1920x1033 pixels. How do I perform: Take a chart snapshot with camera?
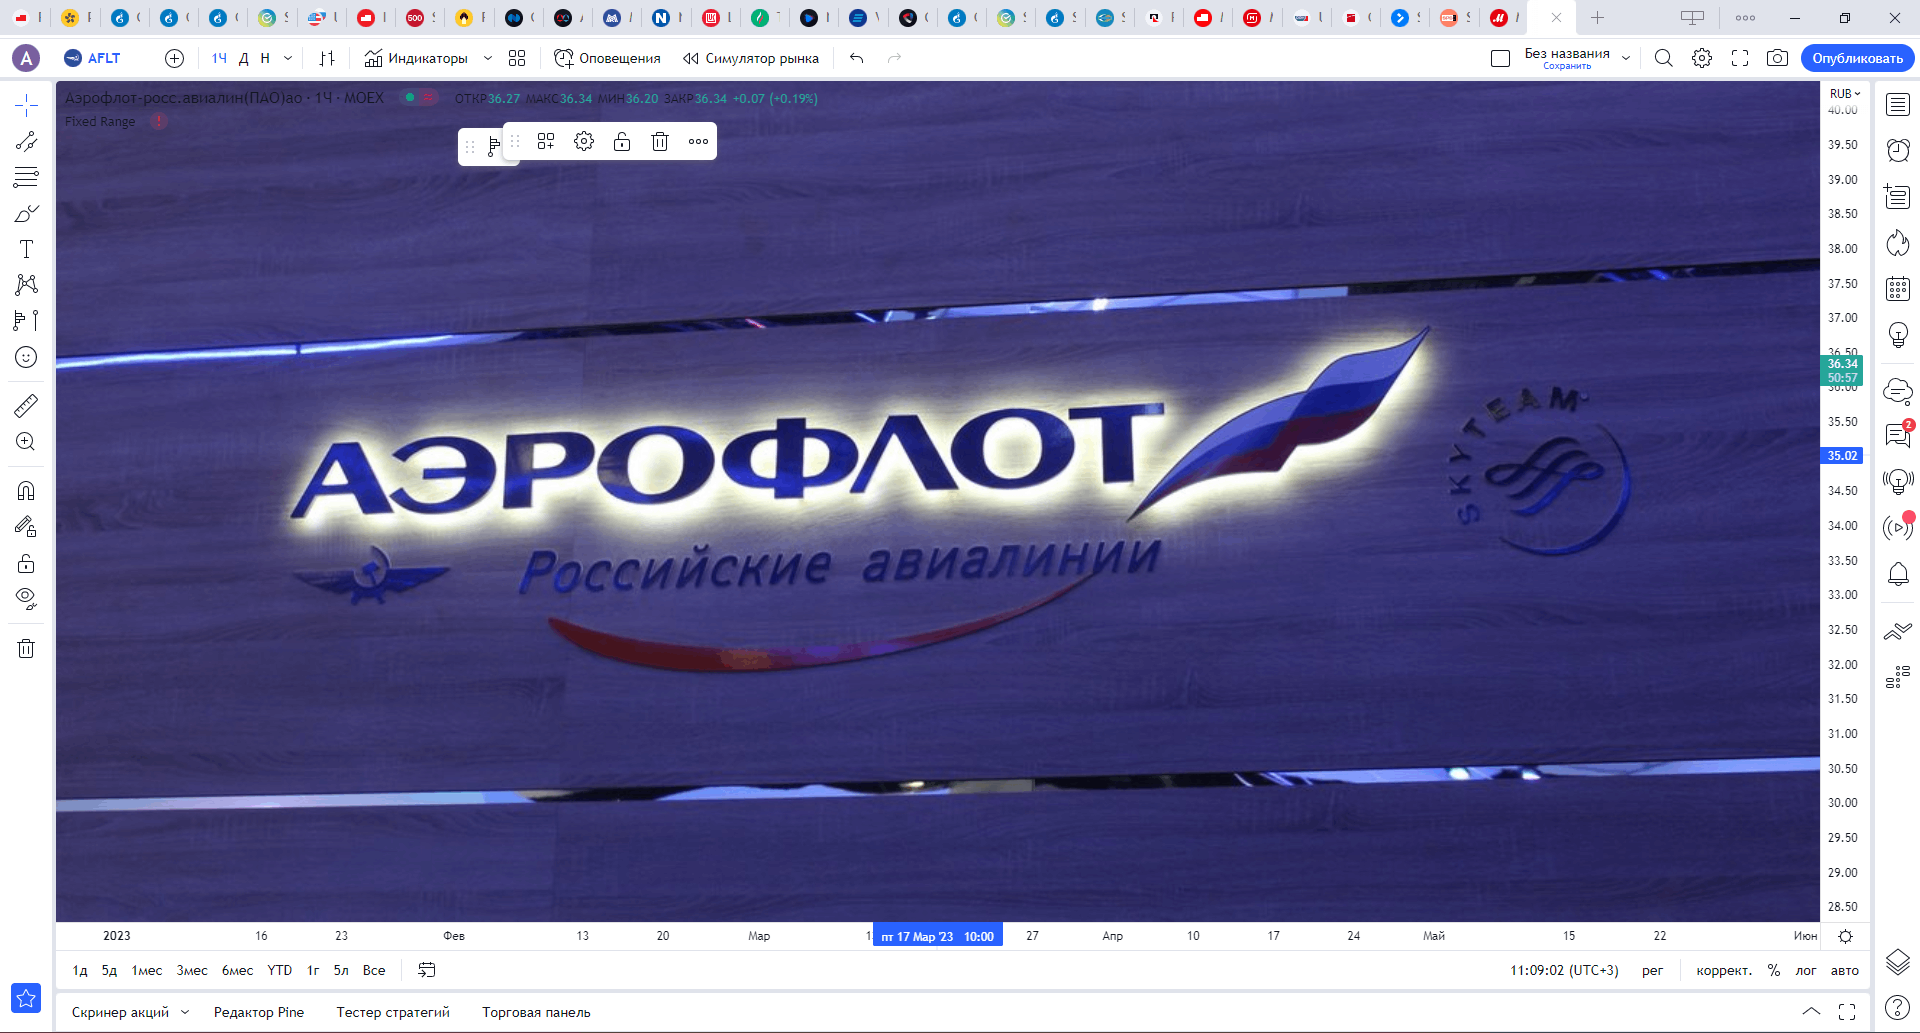pyautogui.click(x=1777, y=58)
